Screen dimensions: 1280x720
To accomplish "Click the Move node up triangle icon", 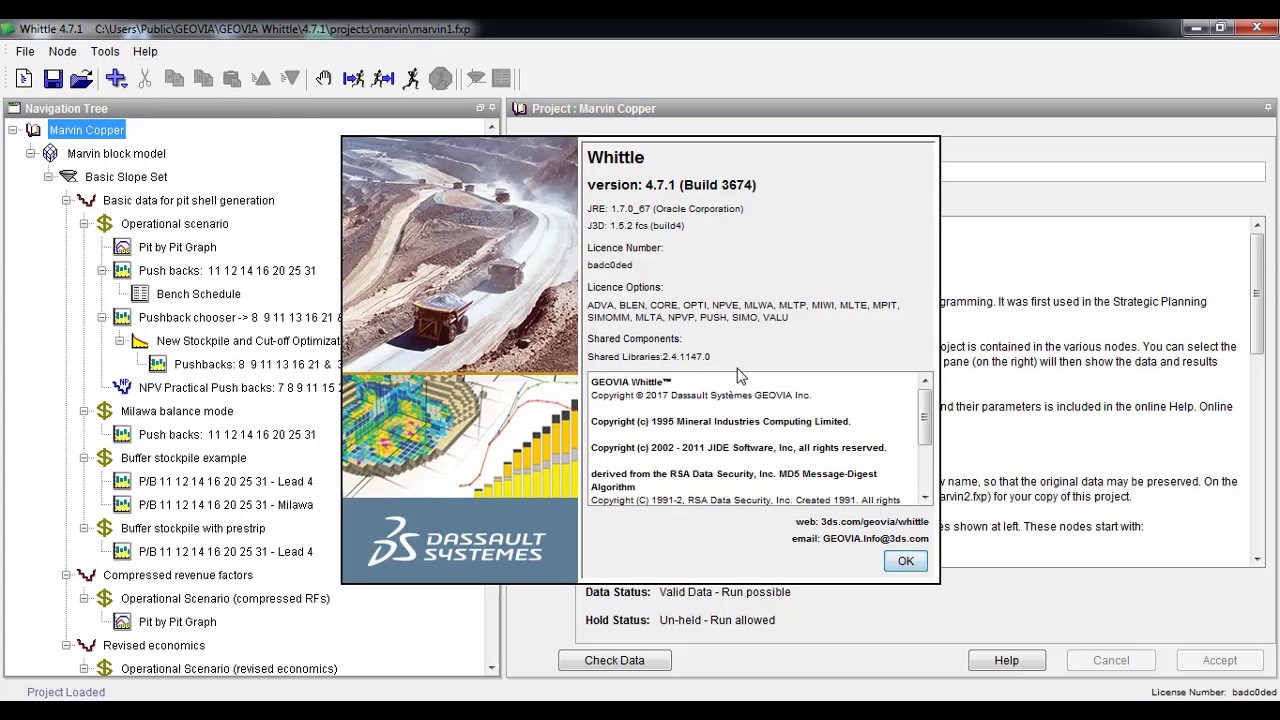I will pos(261,78).
